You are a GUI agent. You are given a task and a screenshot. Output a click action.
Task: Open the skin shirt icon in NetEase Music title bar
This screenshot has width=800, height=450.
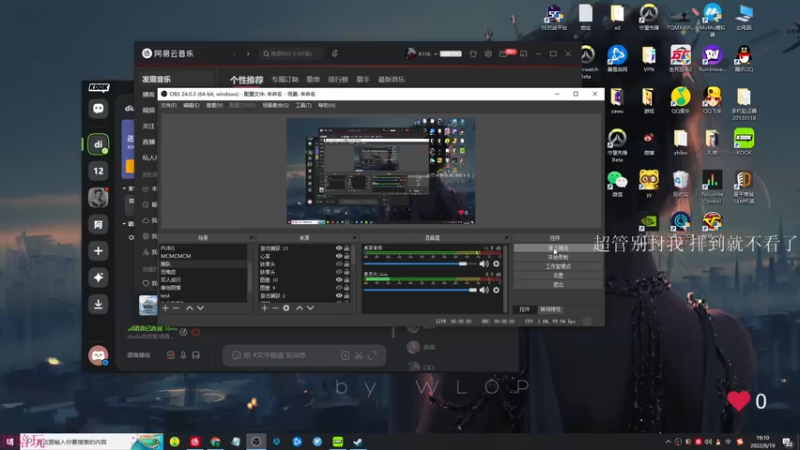pyautogui.click(x=473, y=54)
